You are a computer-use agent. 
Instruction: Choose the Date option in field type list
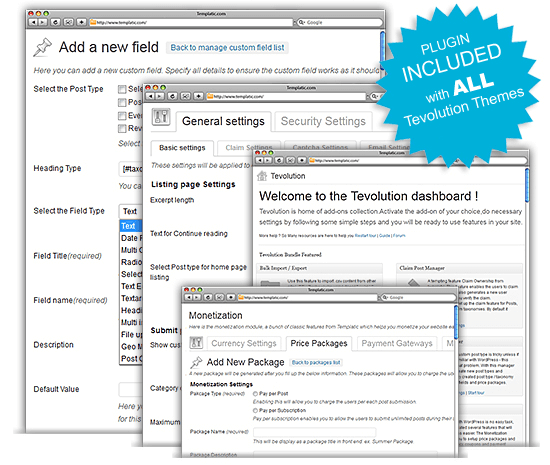pyautogui.click(x=131, y=238)
